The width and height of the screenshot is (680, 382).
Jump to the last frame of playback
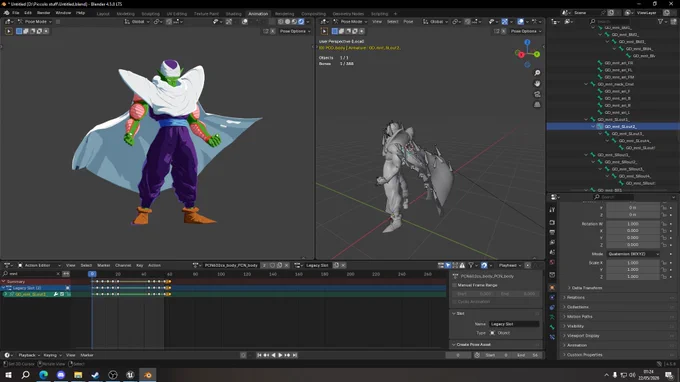pos(295,355)
